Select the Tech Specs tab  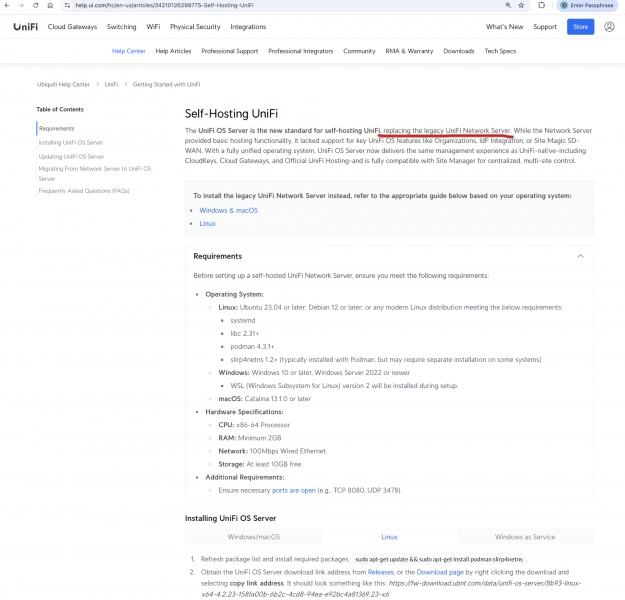pyautogui.click(x=500, y=51)
